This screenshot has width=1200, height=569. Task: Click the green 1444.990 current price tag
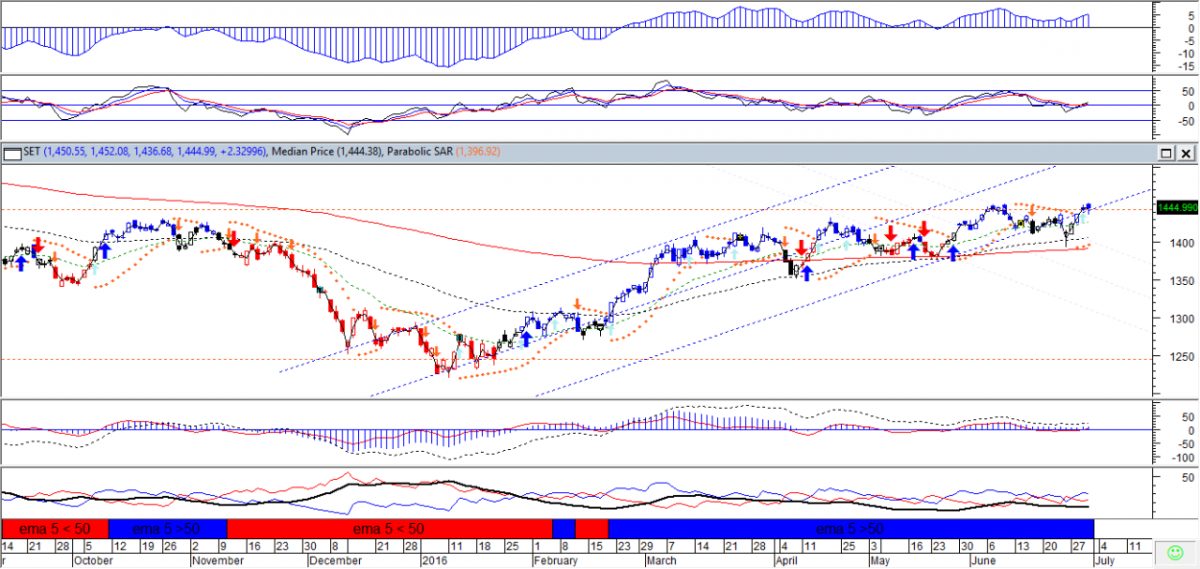1176,207
